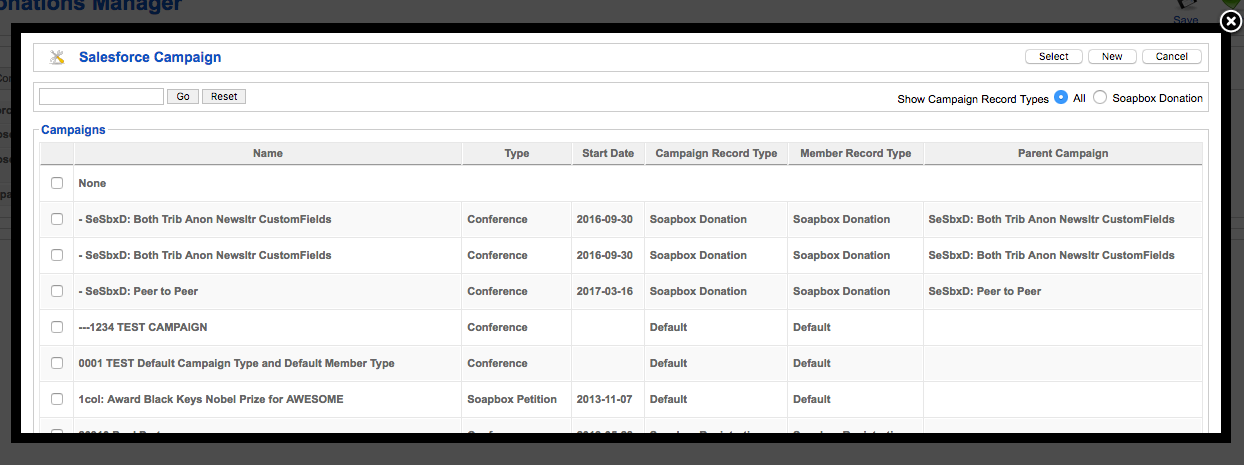Click Show Campaign Record Types label

973,99
